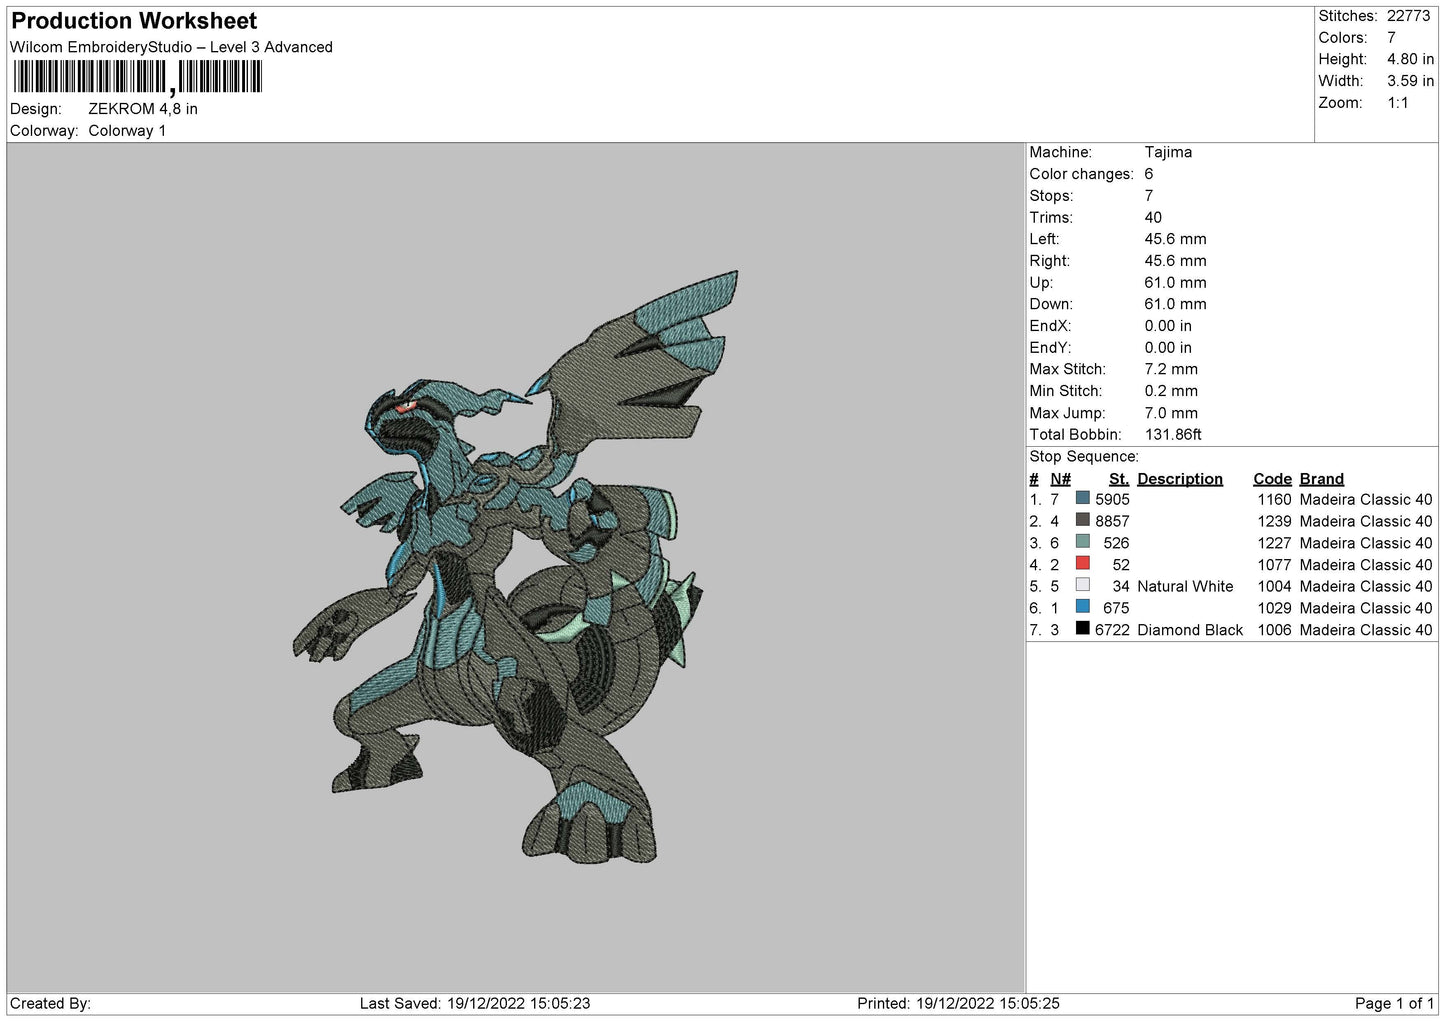This screenshot has width=1445, height=1021.
Task: Click the 'Production Worksheet' heading
Action: 134,21
